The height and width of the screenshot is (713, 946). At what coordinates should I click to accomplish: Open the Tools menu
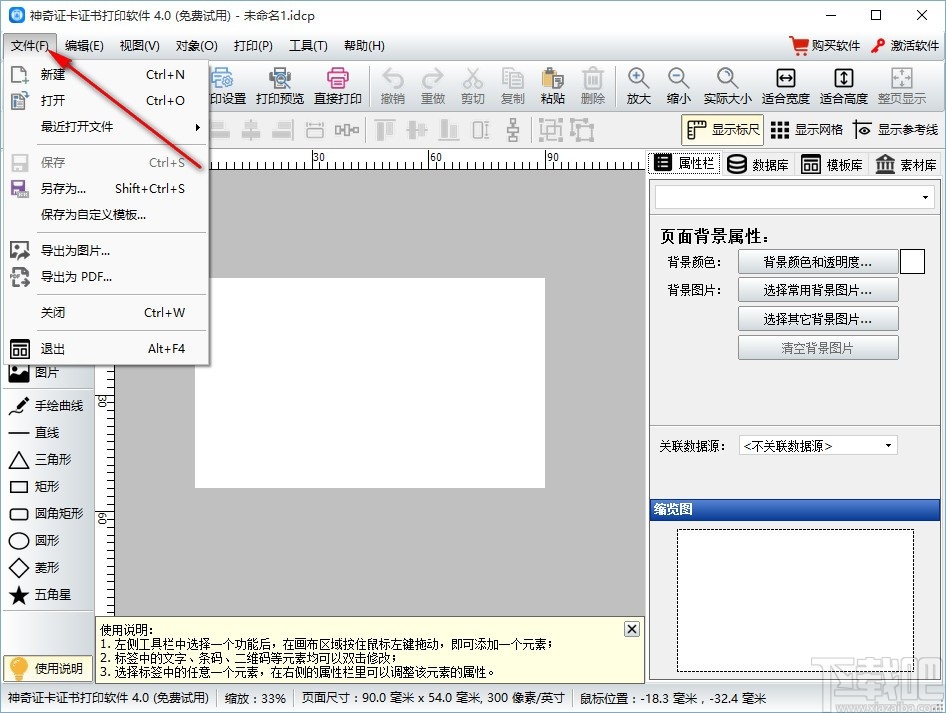click(308, 46)
